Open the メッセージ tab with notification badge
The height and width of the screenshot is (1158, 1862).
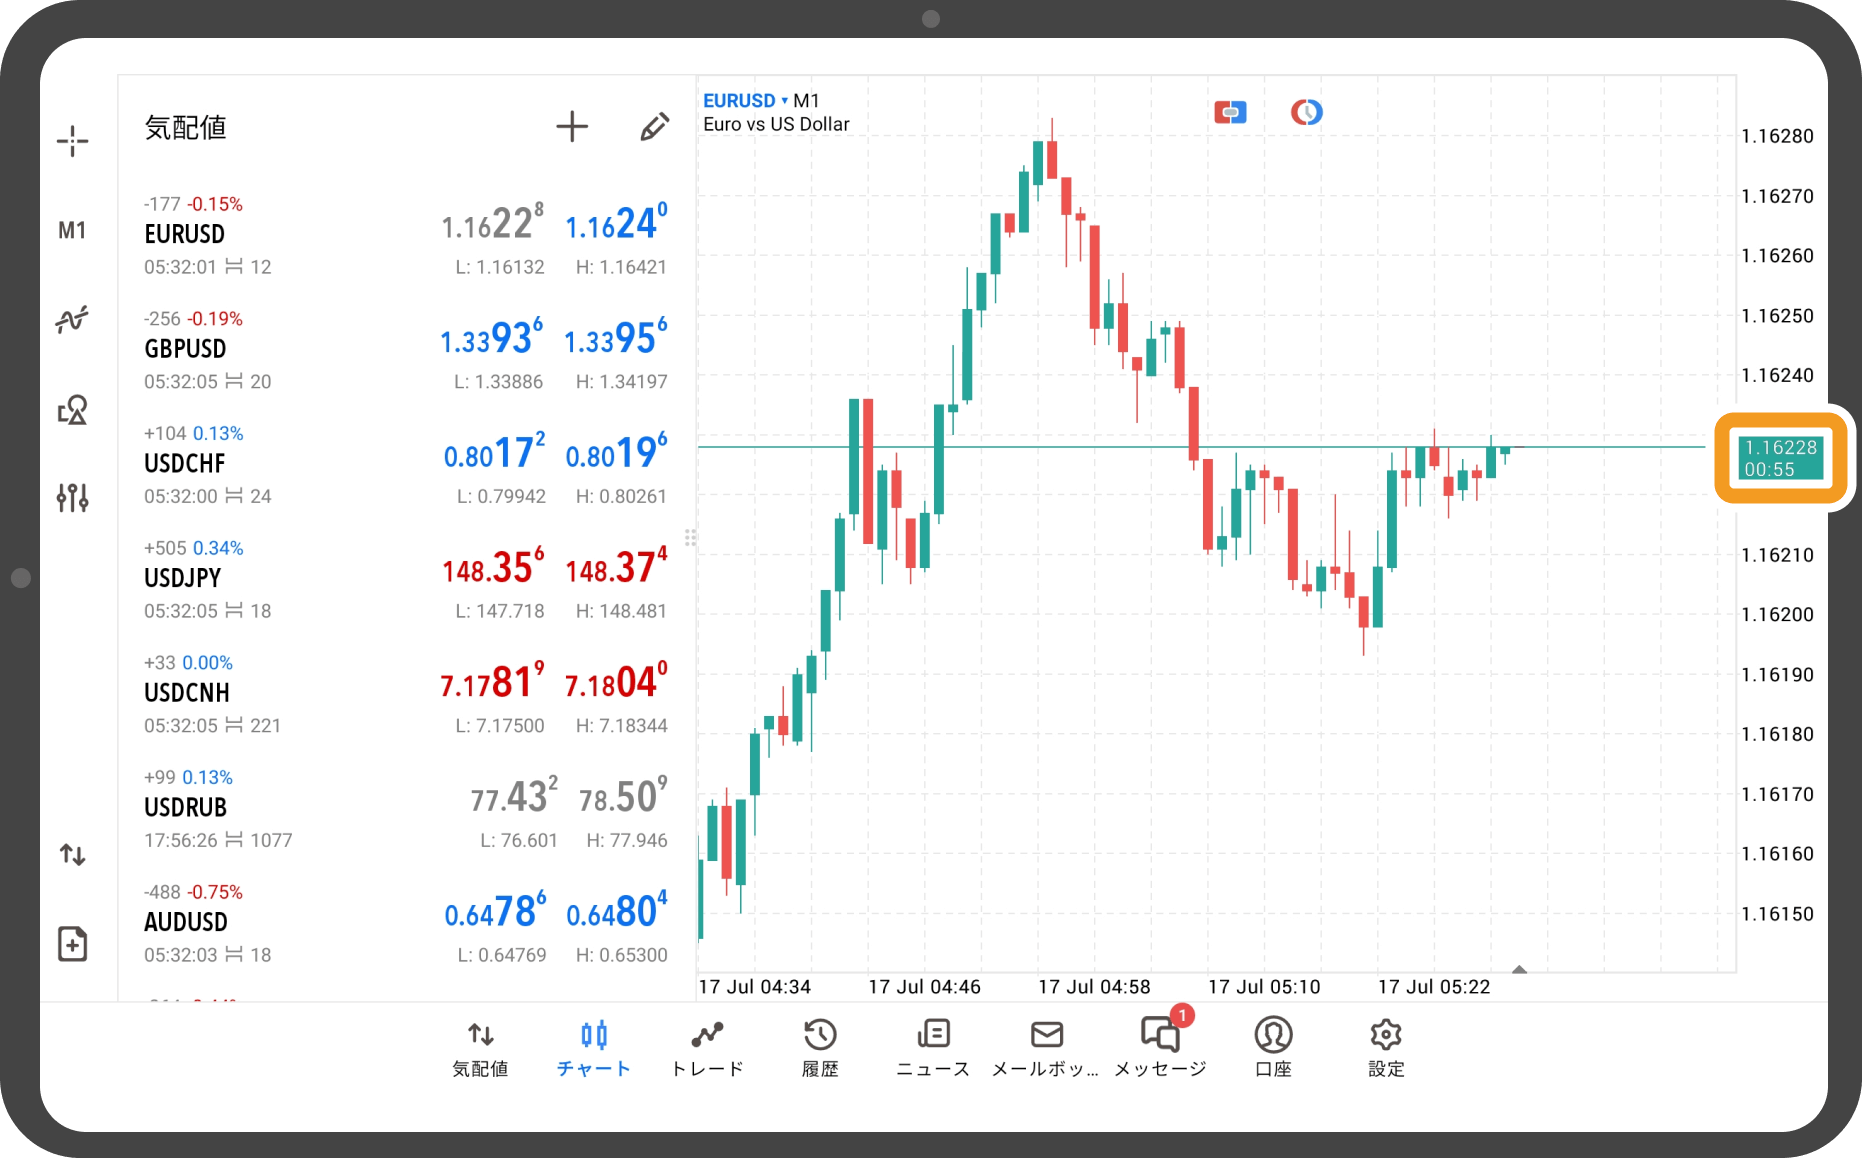[x=1160, y=1047]
